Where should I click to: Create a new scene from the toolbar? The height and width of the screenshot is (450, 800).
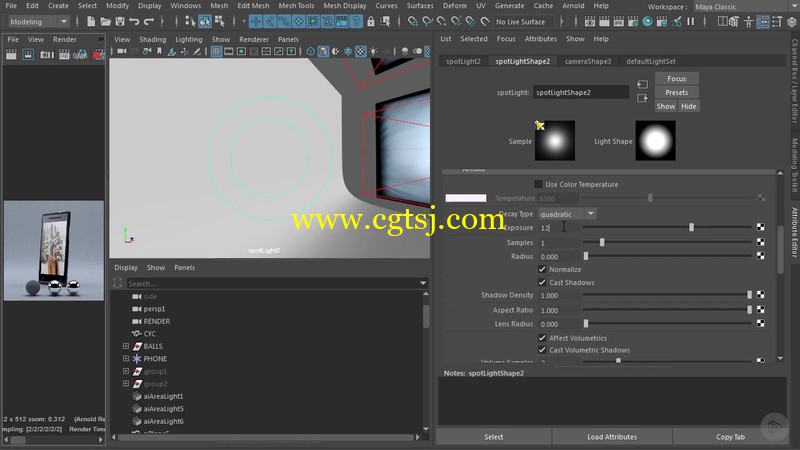coord(91,22)
